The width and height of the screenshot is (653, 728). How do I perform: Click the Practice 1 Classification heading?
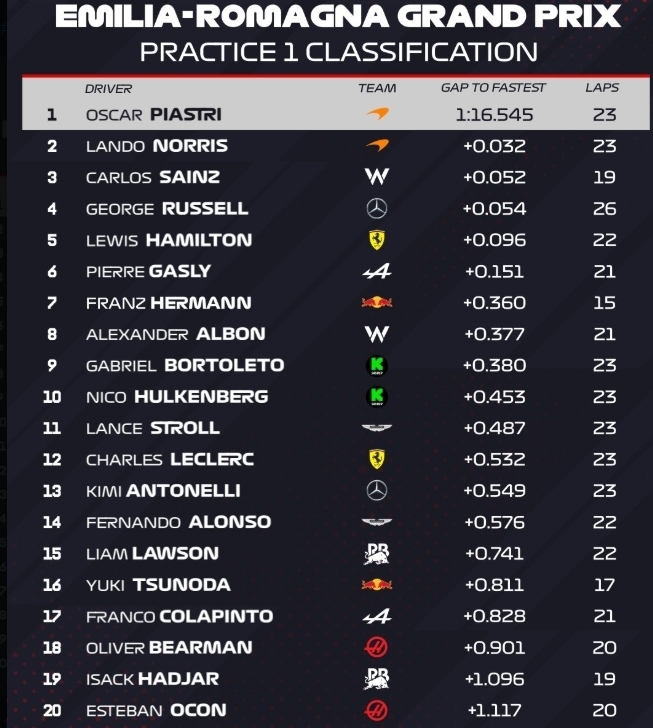(x=338, y=52)
